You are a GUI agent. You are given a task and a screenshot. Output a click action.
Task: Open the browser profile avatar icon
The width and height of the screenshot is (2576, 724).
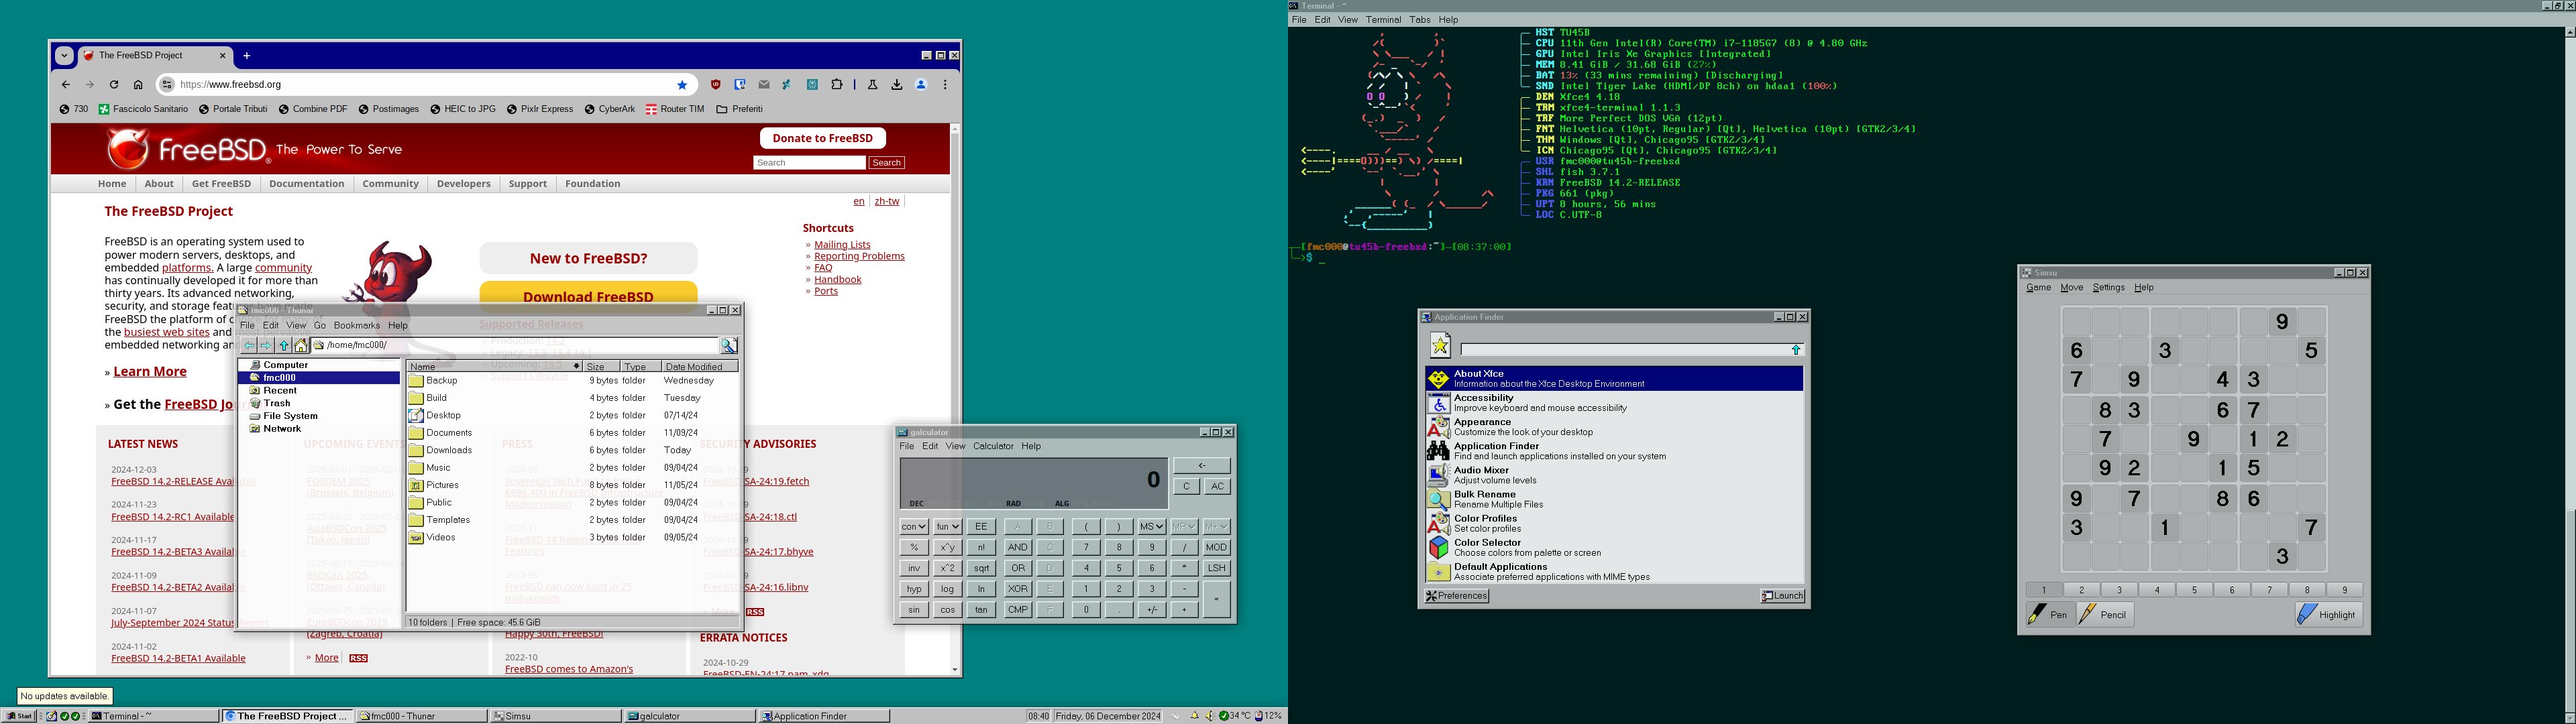pos(921,85)
